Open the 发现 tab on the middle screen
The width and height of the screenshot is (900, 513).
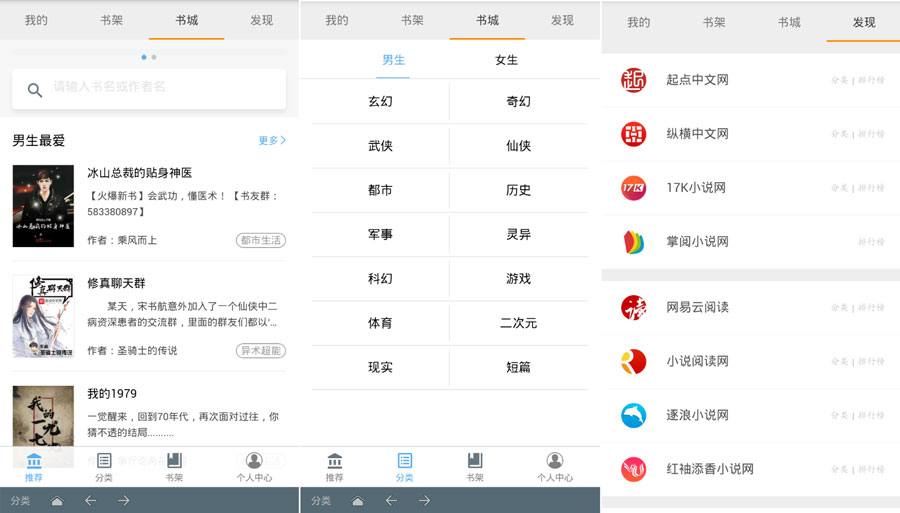click(562, 20)
